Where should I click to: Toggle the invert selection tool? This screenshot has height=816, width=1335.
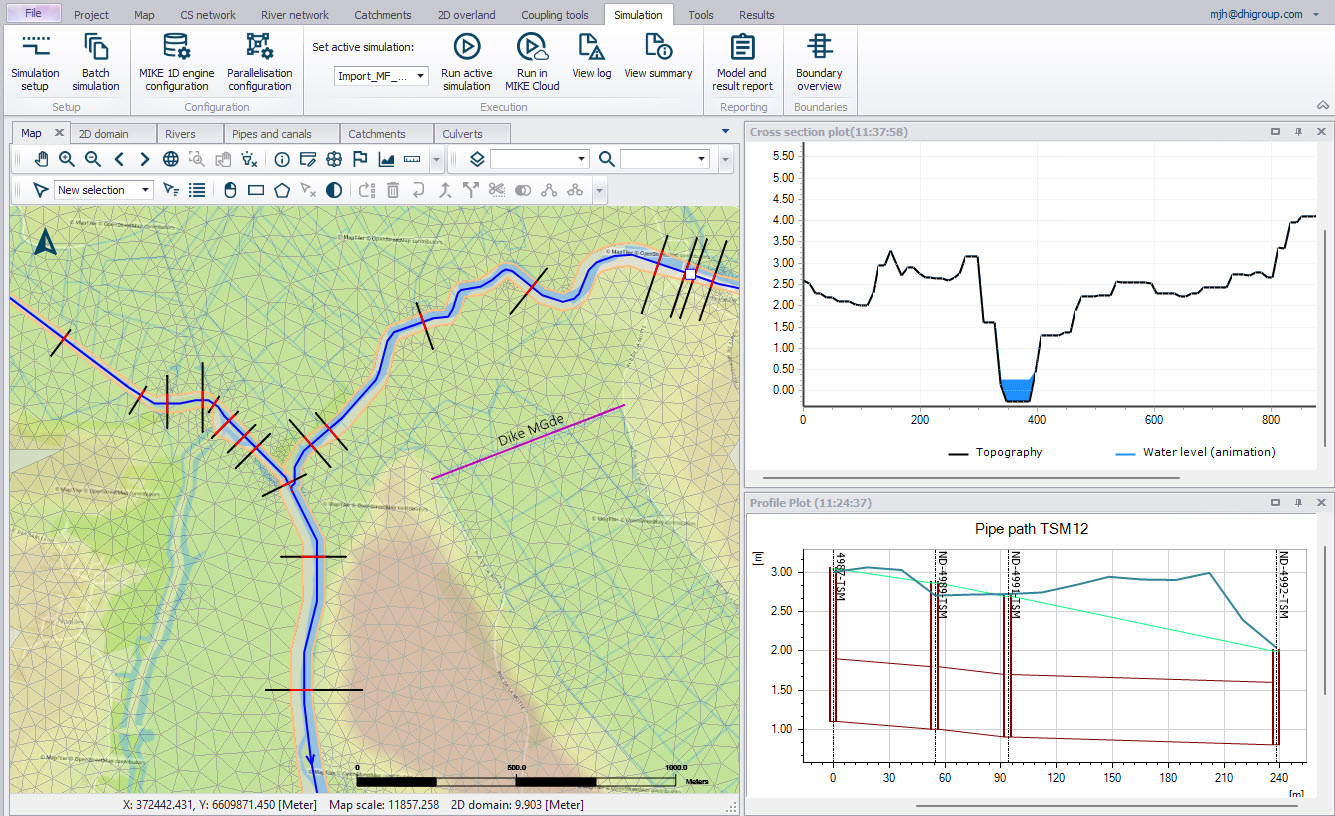click(334, 189)
